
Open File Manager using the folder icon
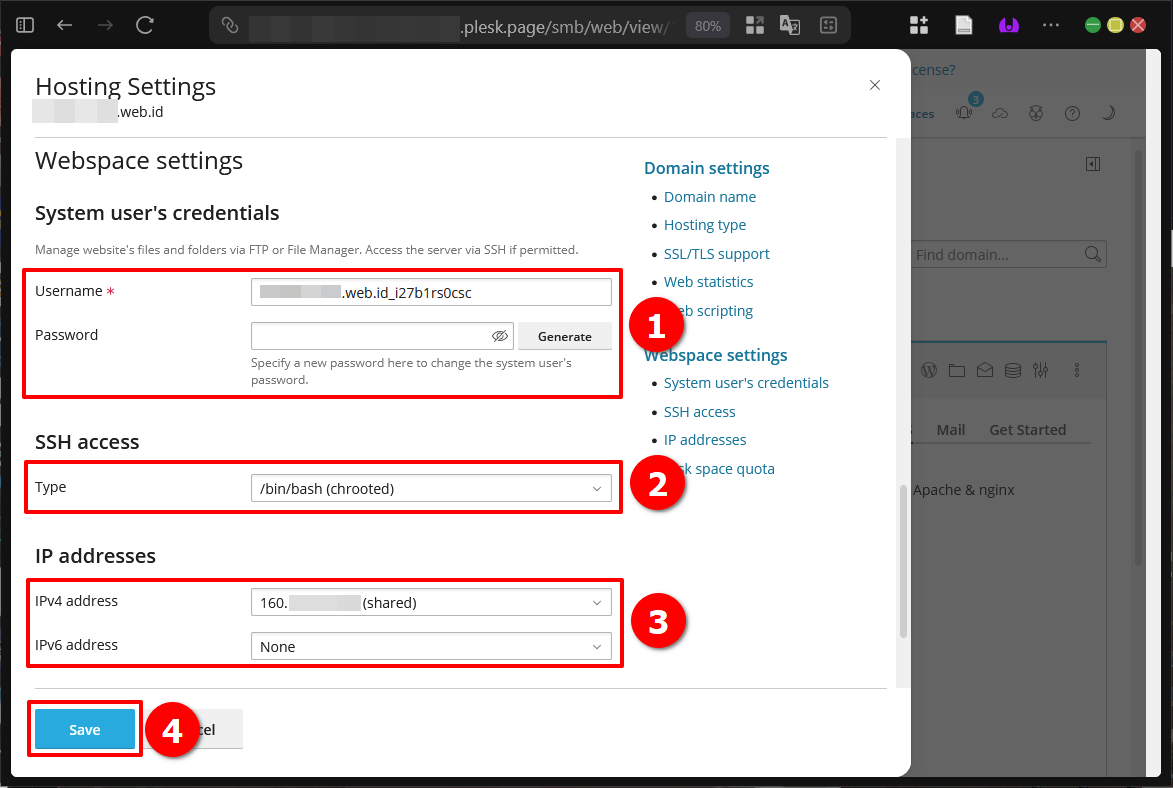[x=956, y=369]
